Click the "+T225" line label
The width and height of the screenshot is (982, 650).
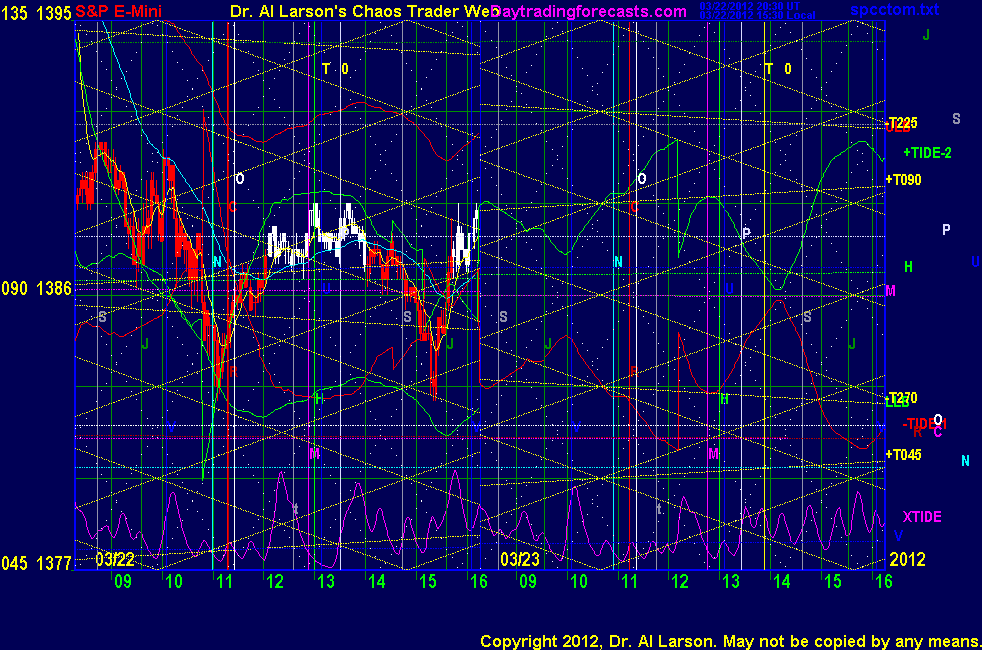(x=901, y=123)
